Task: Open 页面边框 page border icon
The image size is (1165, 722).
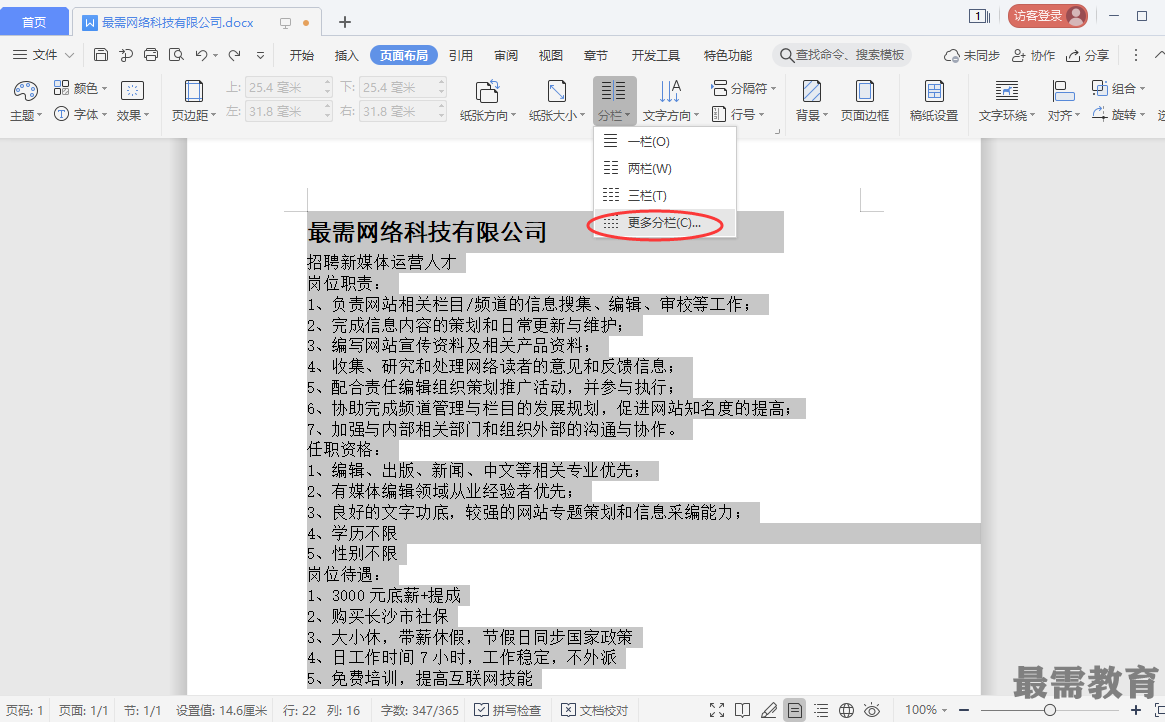Action: (x=864, y=91)
